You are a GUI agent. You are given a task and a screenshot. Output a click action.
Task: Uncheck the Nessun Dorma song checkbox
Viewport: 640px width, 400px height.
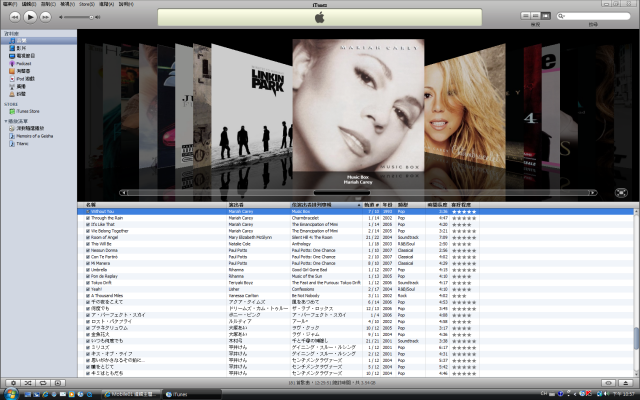tap(88, 250)
